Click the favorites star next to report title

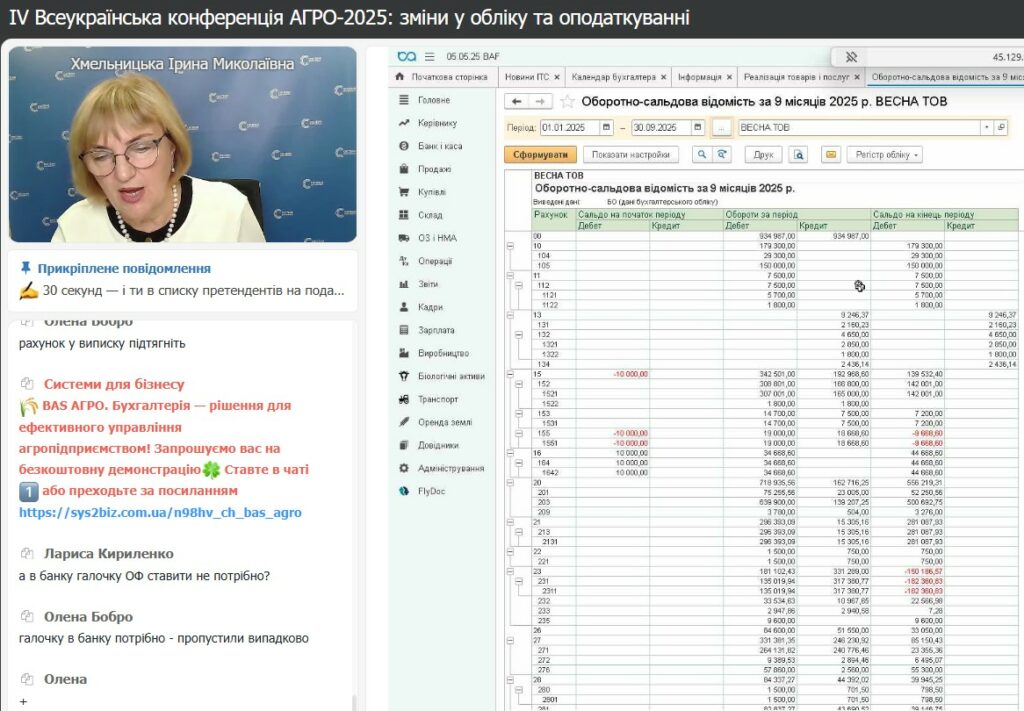tap(568, 102)
